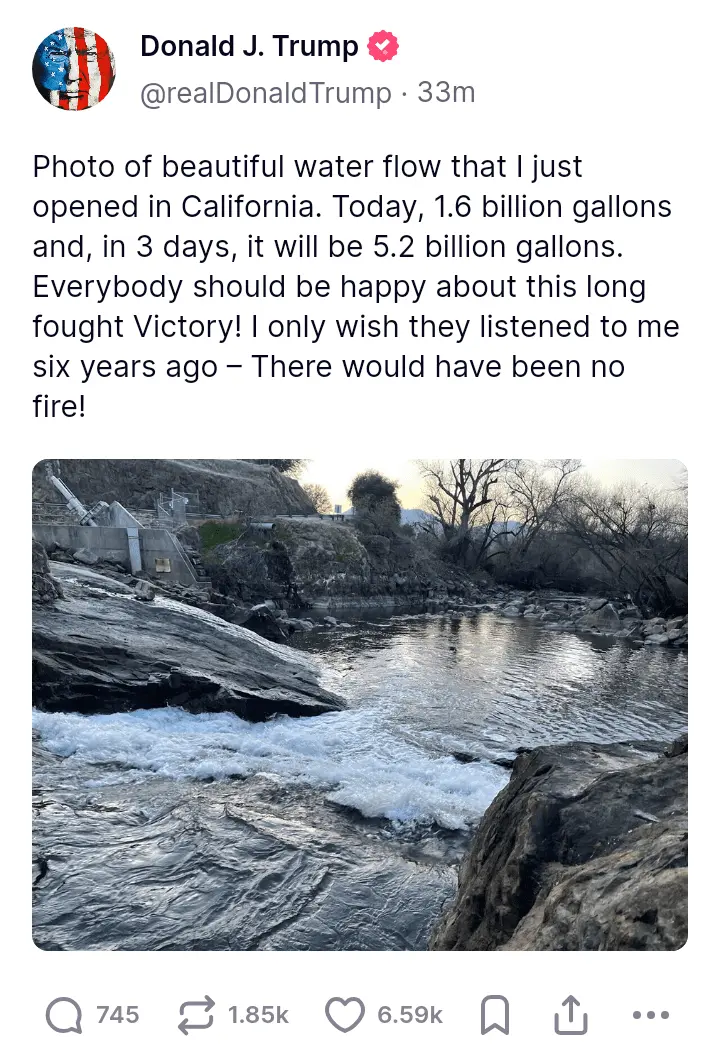Click the @realDonaldTrump handle
Screen dimensions: 720x1055
click(x=265, y=93)
